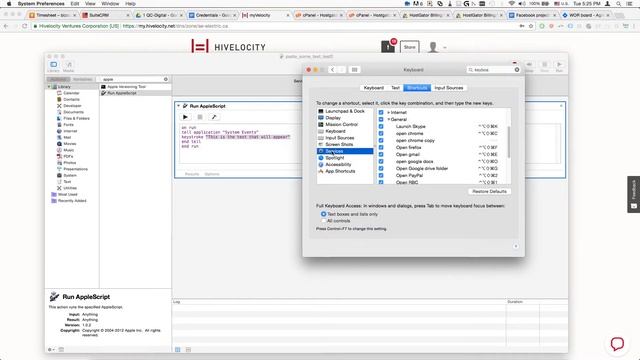Toggle the open chrome checkbox

[x=381, y=133]
